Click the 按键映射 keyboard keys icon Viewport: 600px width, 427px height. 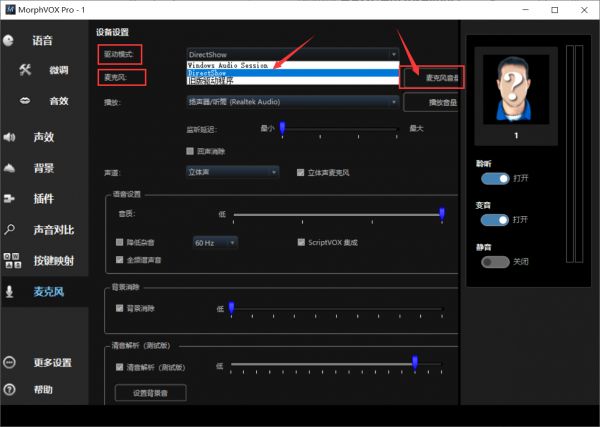pyautogui.click(x=12, y=261)
